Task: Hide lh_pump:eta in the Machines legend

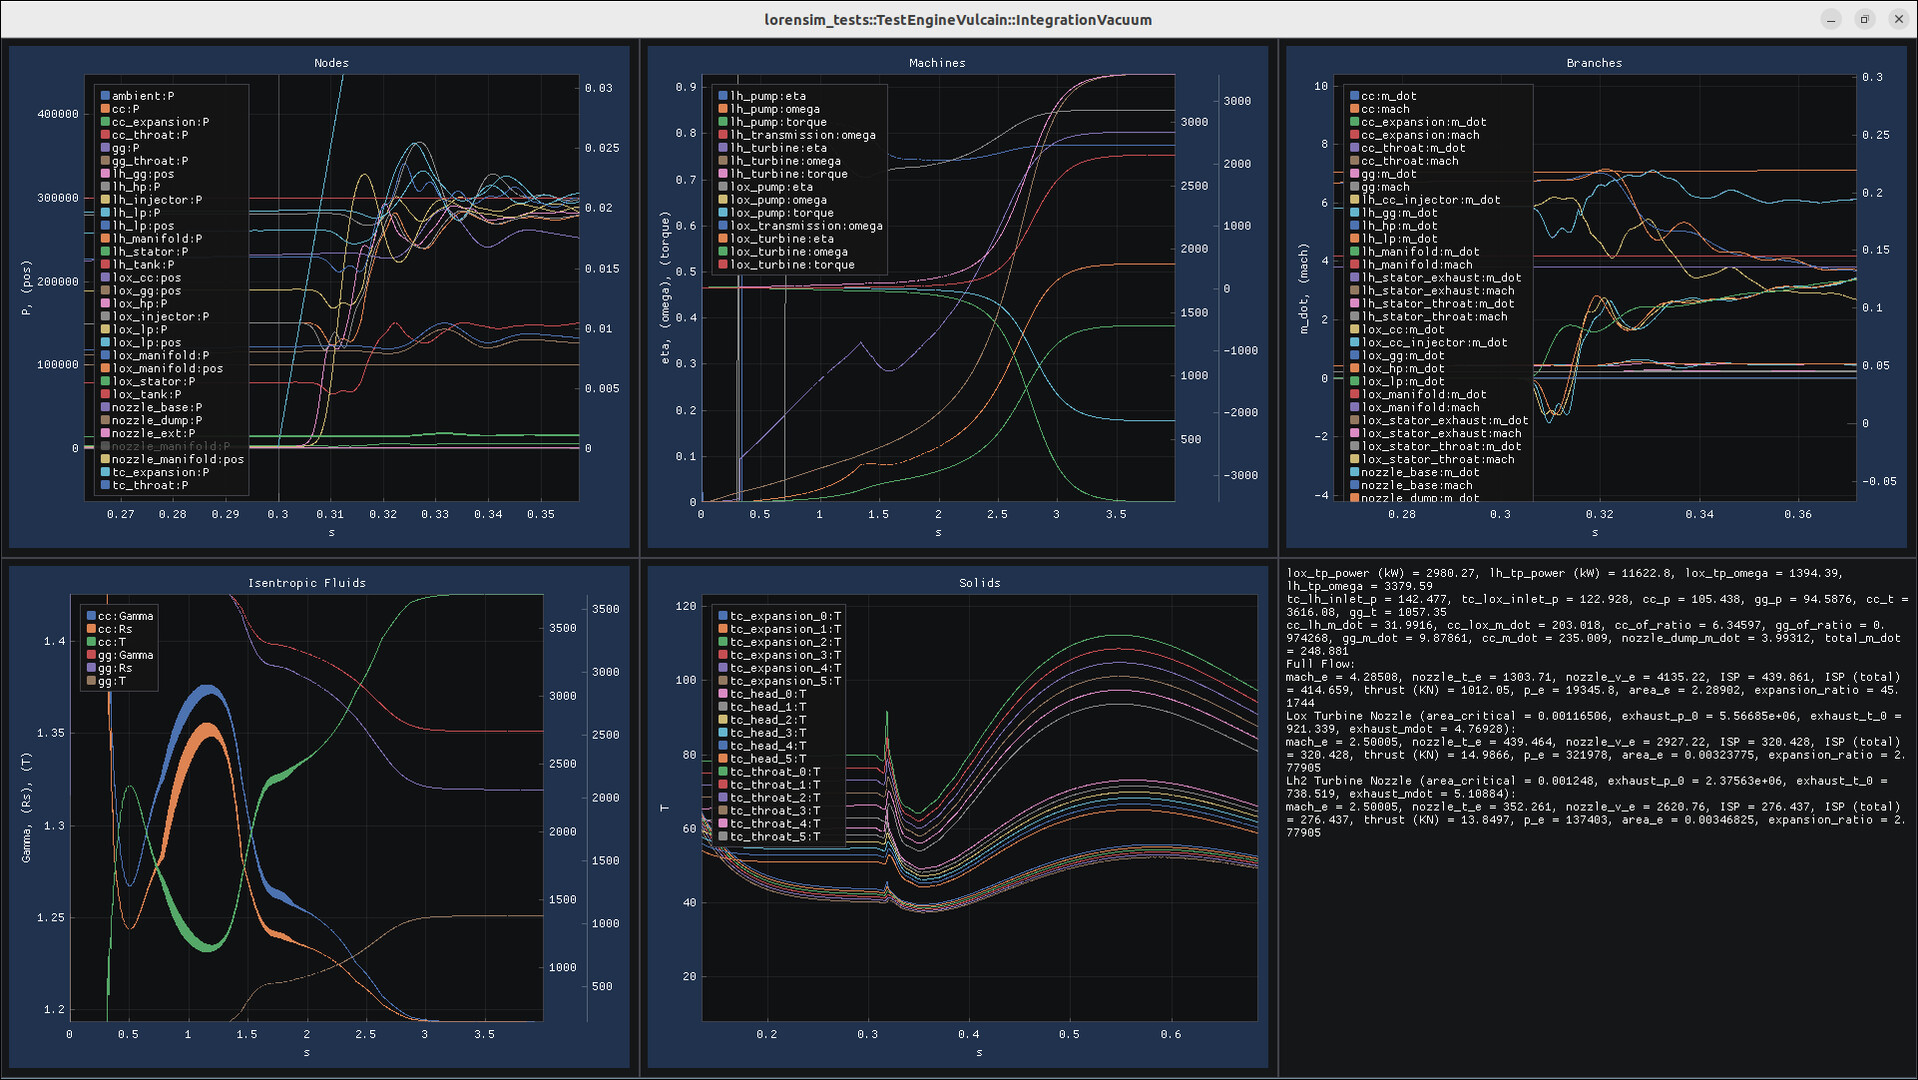Action: point(767,96)
